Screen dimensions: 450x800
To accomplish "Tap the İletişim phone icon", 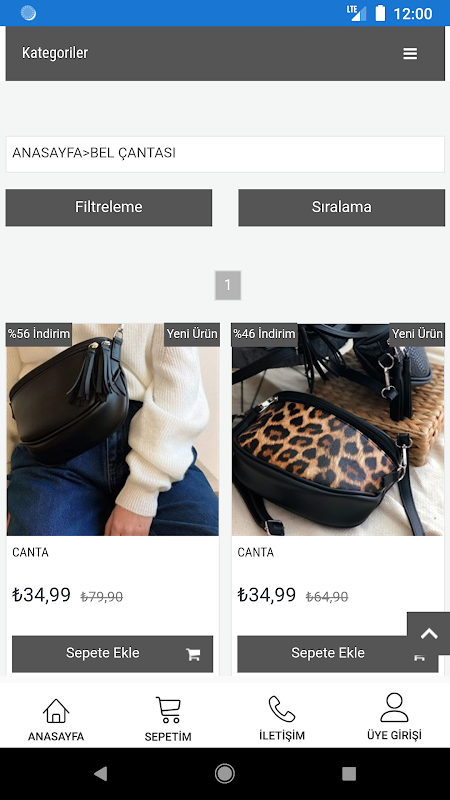I will coord(282,709).
